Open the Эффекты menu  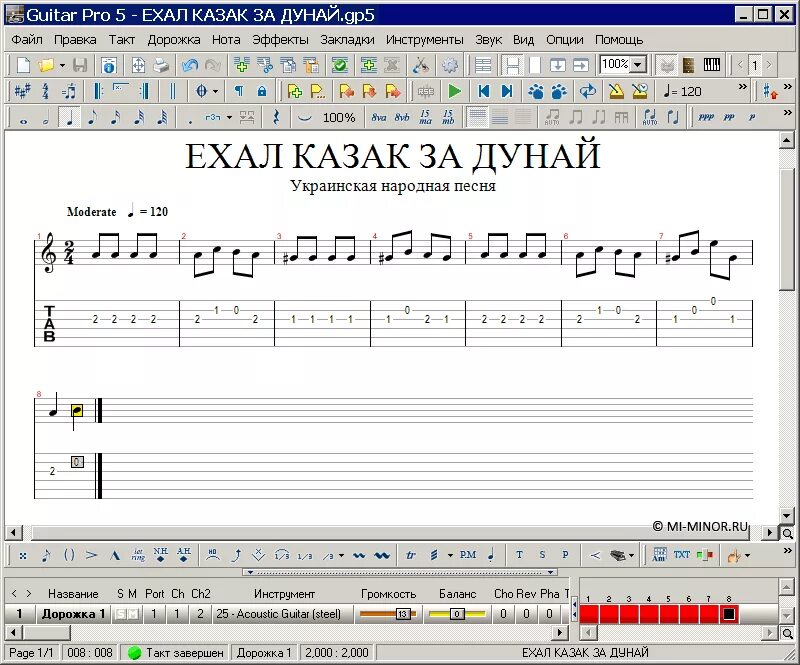pos(281,40)
